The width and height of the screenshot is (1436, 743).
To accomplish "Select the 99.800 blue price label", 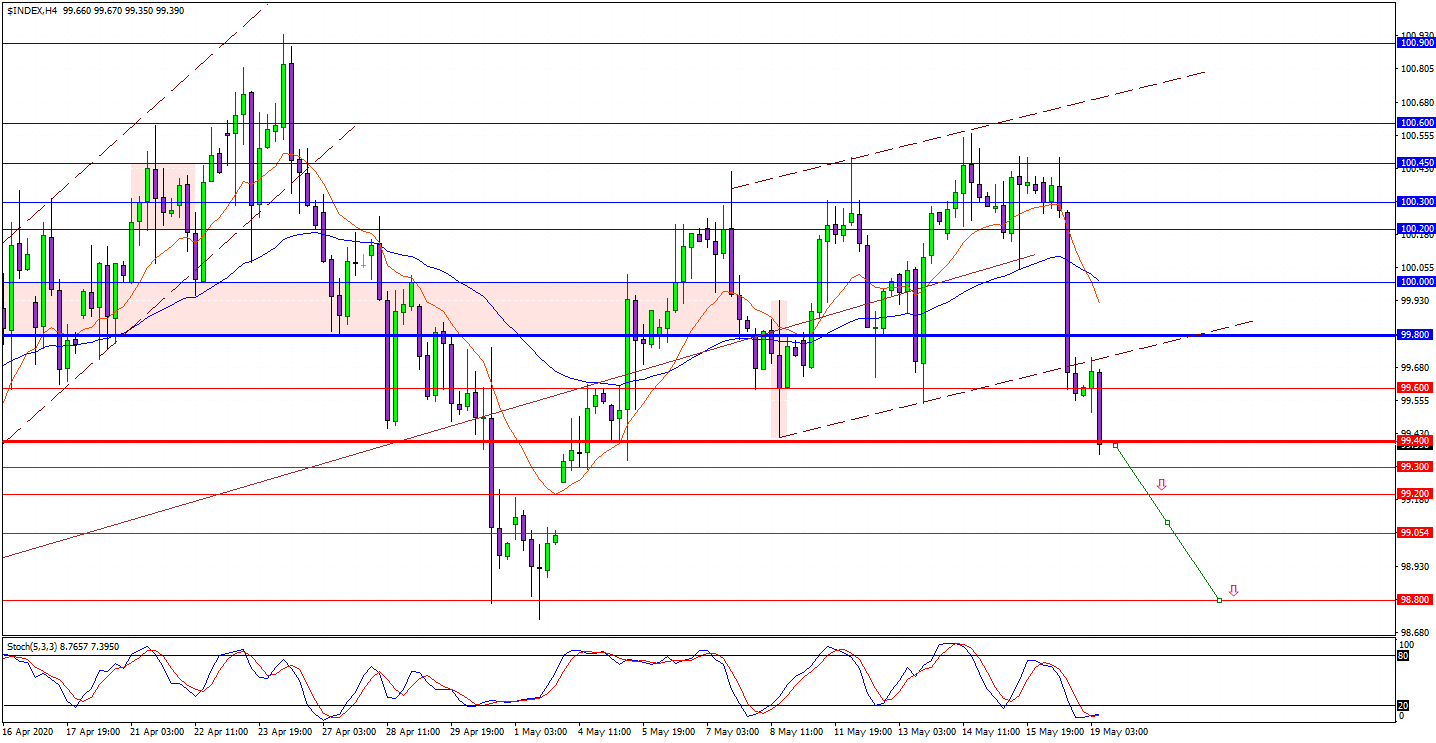I will [x=1417, y=335].
